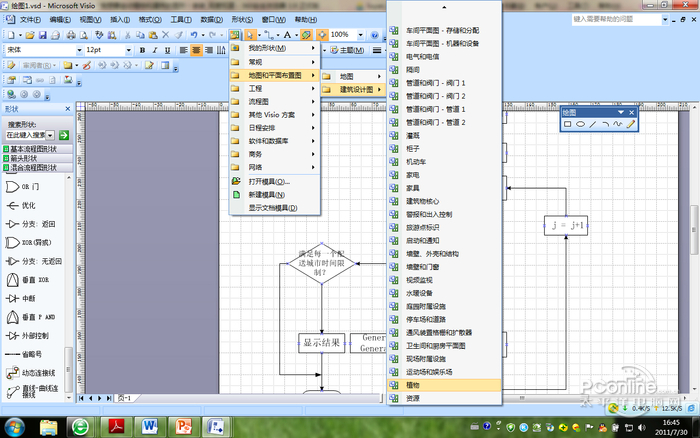Click the Windows Start button
The width and height of the screenshot is (700, 438).
[x=14, y=427]
